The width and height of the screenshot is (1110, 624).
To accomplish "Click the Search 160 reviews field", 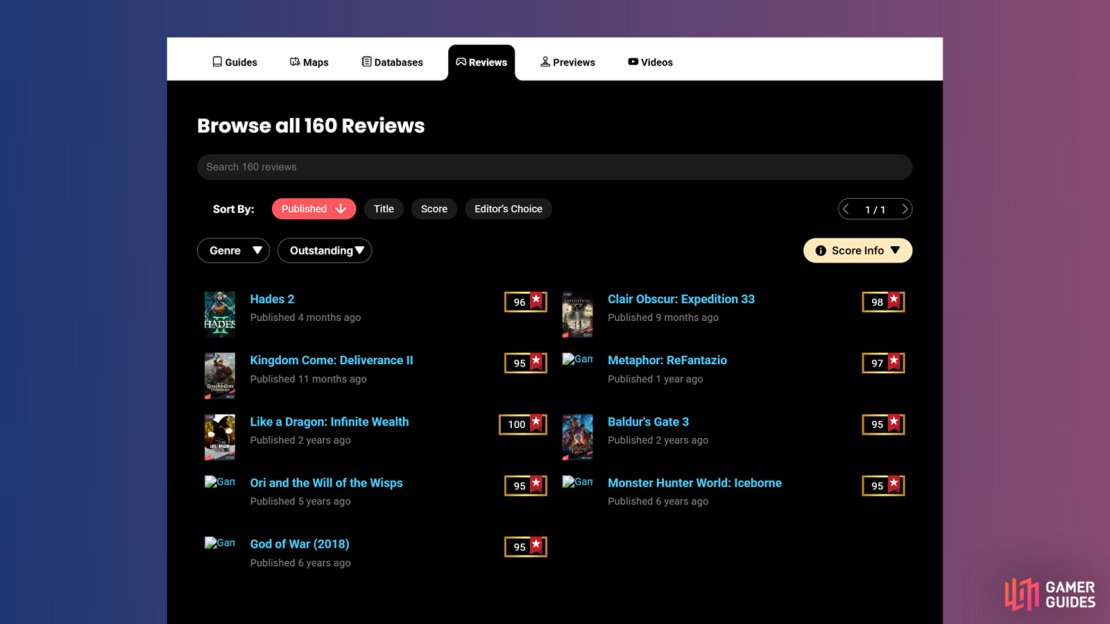I will [x=554, y=167].
